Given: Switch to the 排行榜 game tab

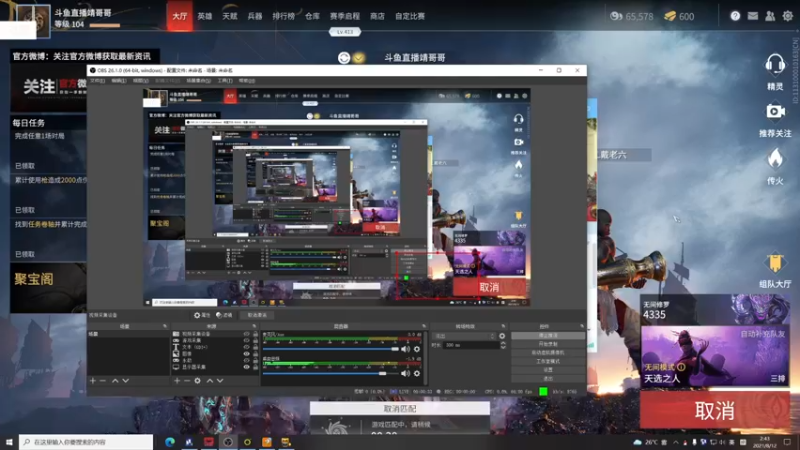Looking at the screenshot, I should coord(284,16).
